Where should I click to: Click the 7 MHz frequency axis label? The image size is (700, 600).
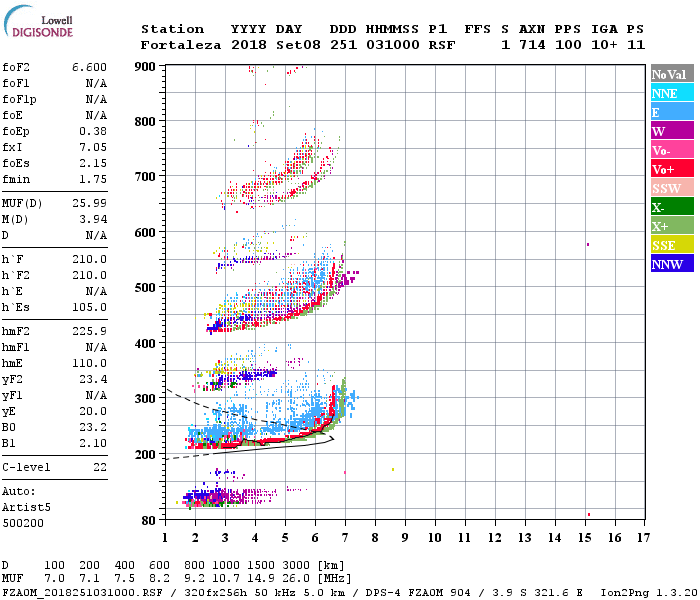(345, 538)
